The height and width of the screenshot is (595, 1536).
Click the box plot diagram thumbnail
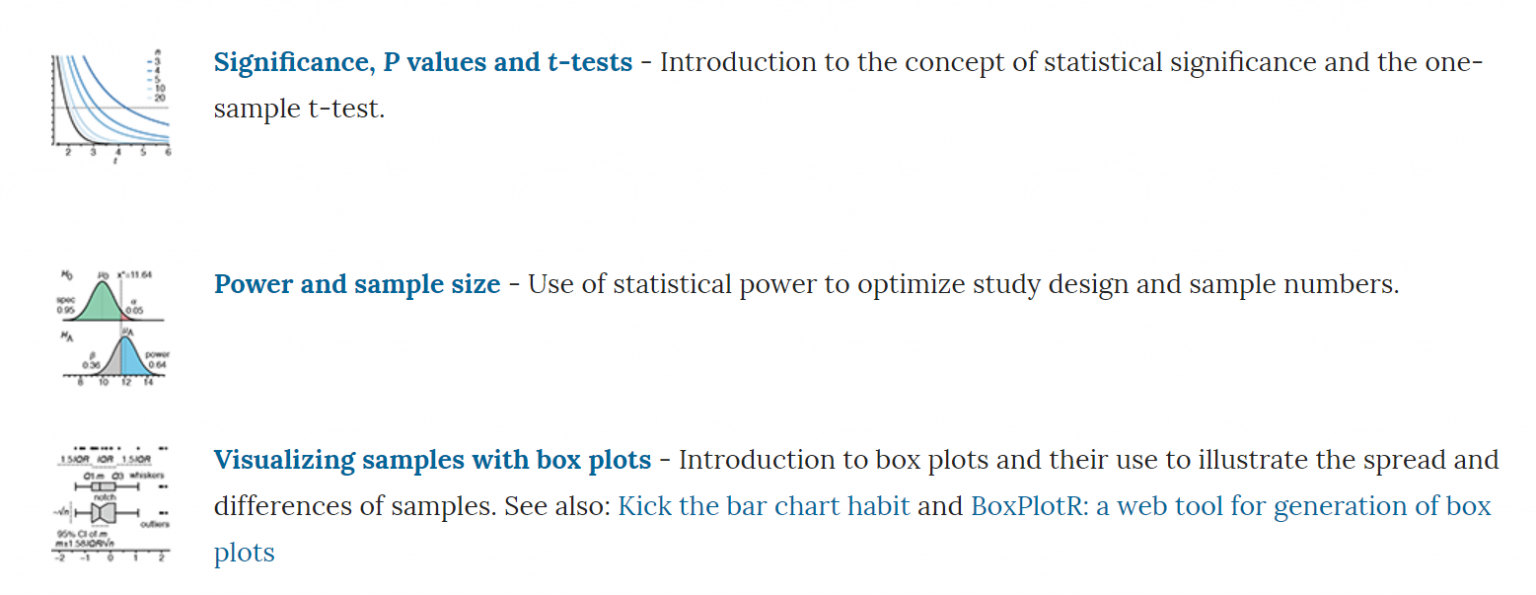(110, 504)
